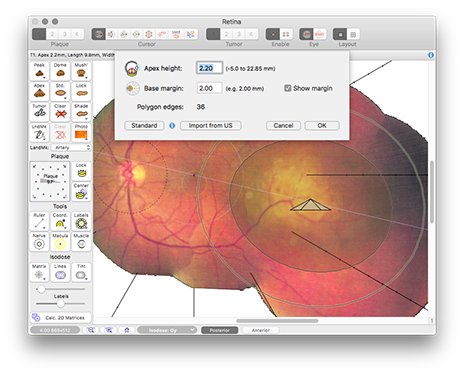464x375 pixels.
Task: Click the blue info icon beside Standard
Action: [x=172, y=126]
